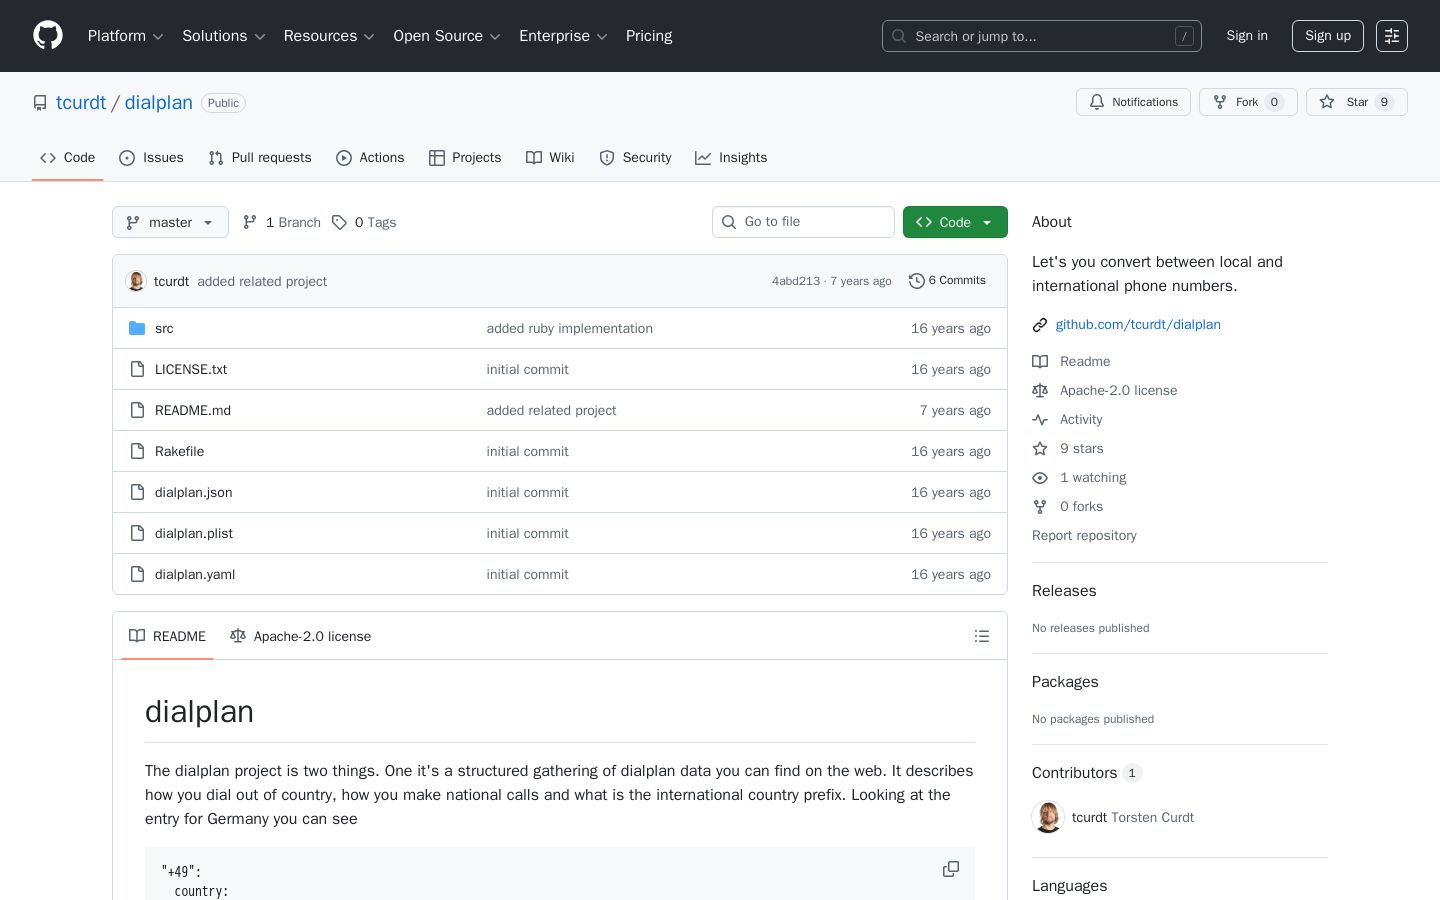Screen dimensions: 1440x900
Task: Expand the Open Source menu
Action: [447, 36]
